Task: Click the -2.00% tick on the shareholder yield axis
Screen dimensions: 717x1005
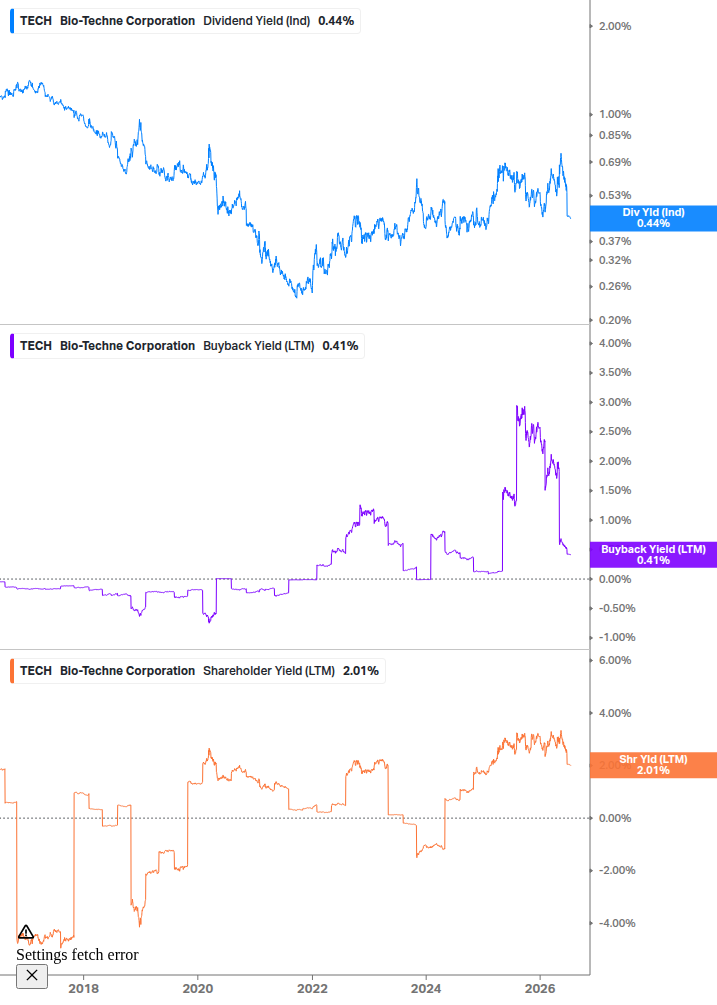Action: tap(617, 870)
